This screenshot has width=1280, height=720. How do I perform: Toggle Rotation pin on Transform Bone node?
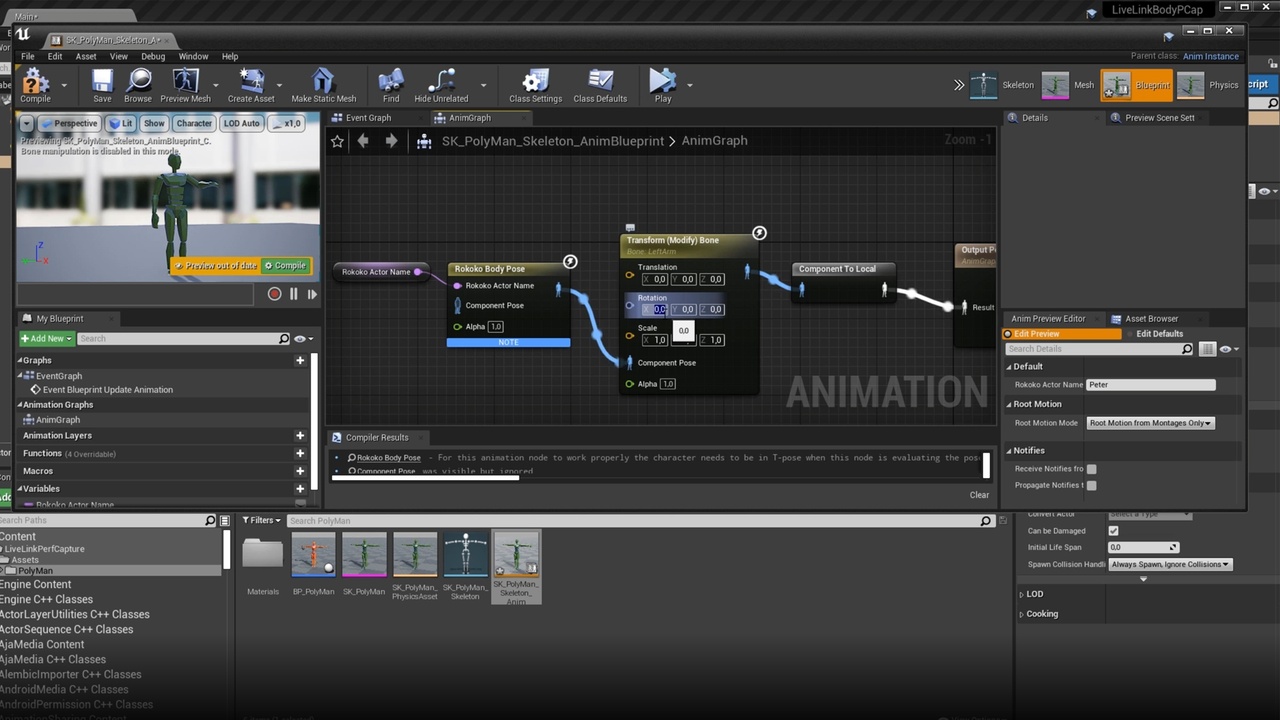click(x=629, y=305)
